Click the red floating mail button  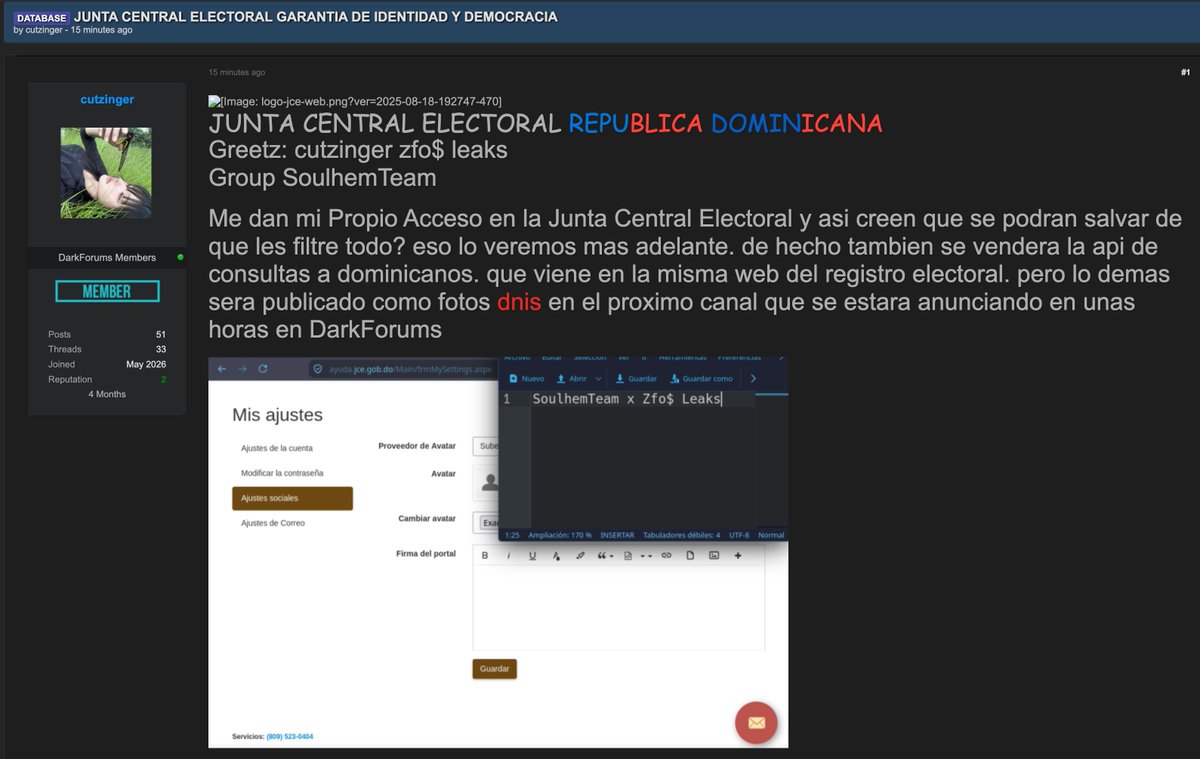coord(756,723)
